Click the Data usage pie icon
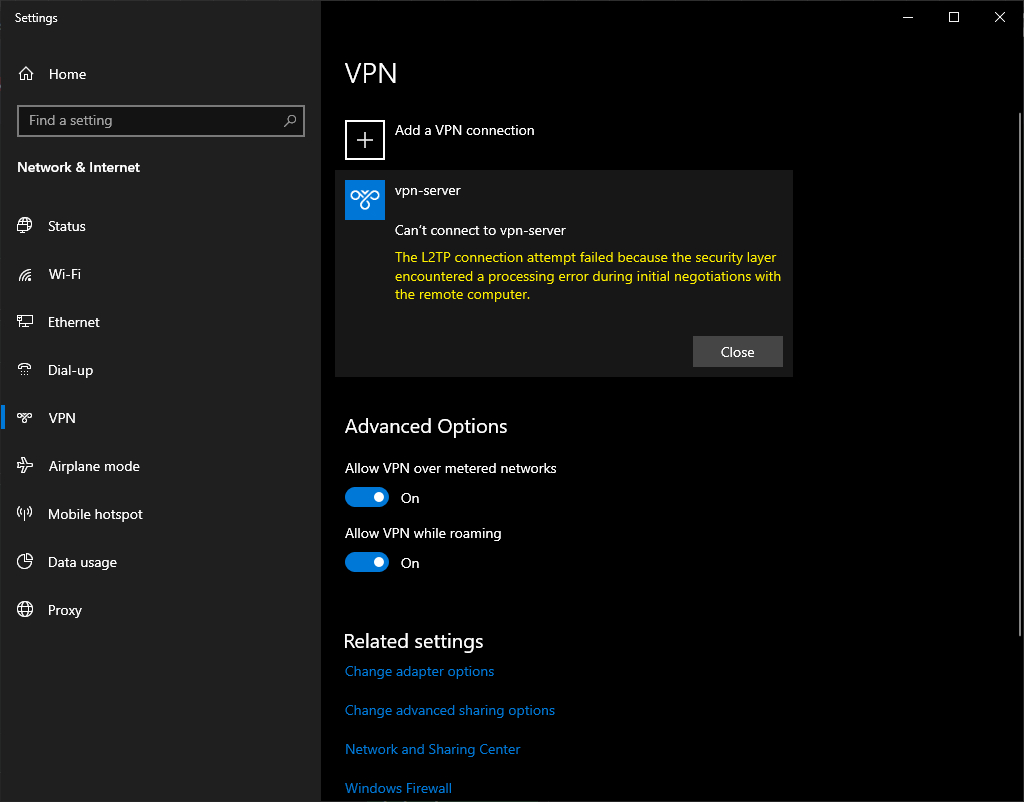Image resolution: width=1024 pixels, height=802 pixels. [25, 562]
